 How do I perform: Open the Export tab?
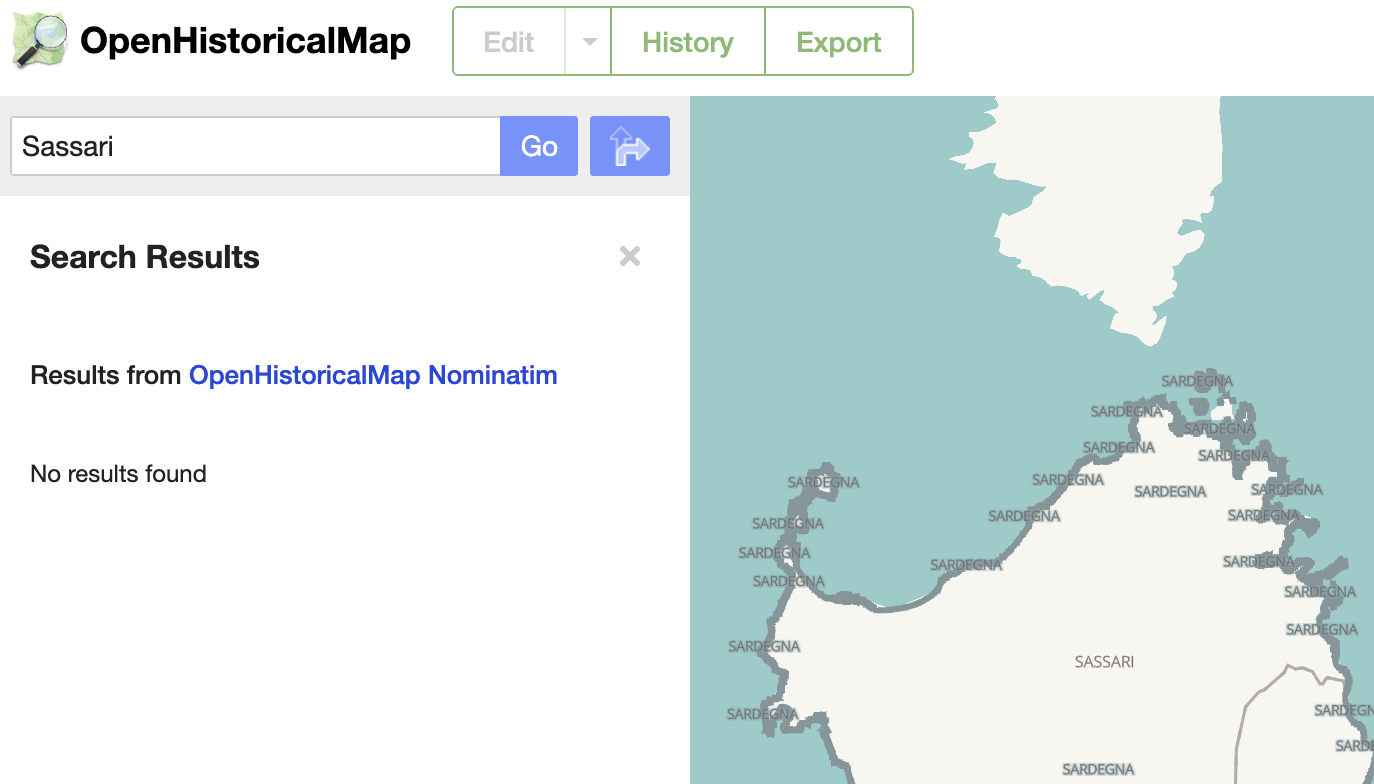[838, 41]
